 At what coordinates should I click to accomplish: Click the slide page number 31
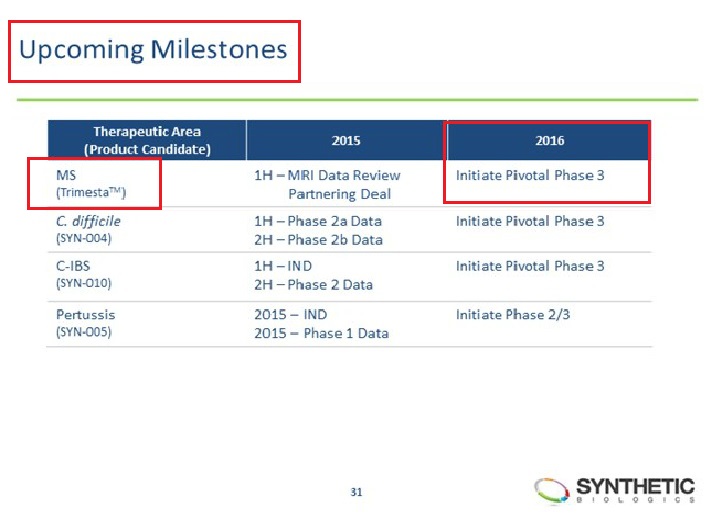(x=356, y=491)
